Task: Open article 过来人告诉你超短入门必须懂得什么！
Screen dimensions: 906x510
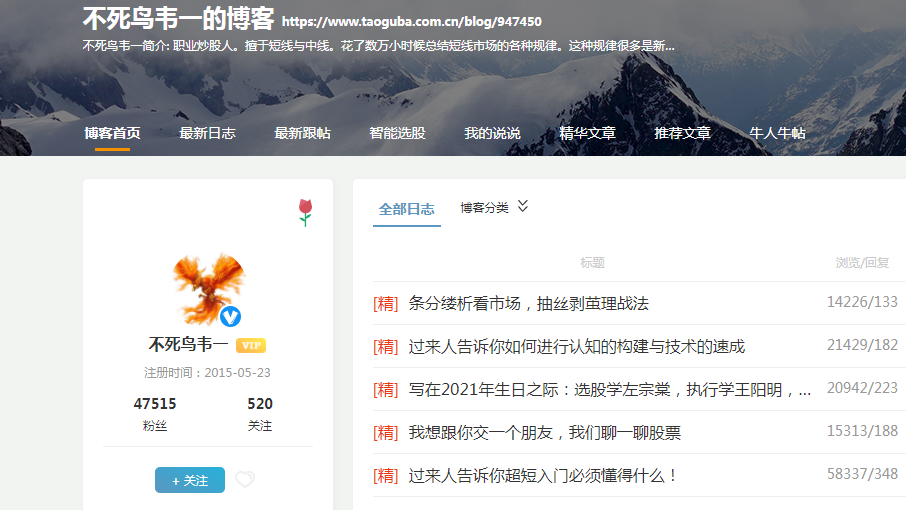Action: tap(543, 476)
